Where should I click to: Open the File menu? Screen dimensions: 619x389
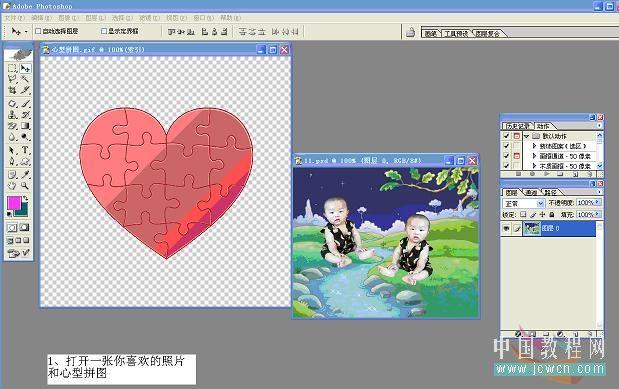[x=15, y=18]
